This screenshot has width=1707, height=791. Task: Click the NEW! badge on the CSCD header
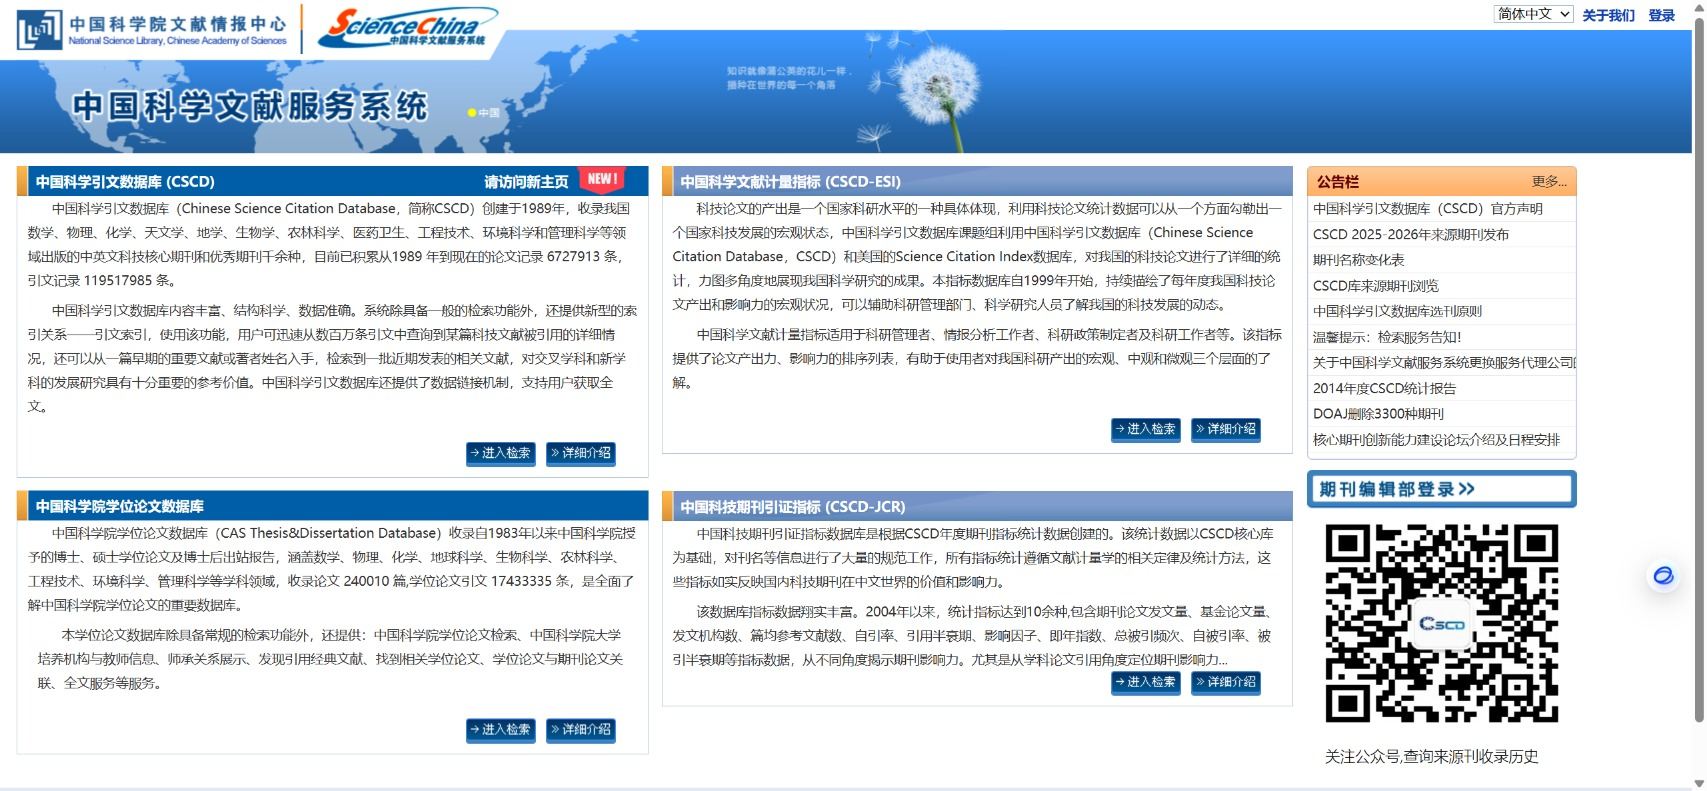coord(602,179)
